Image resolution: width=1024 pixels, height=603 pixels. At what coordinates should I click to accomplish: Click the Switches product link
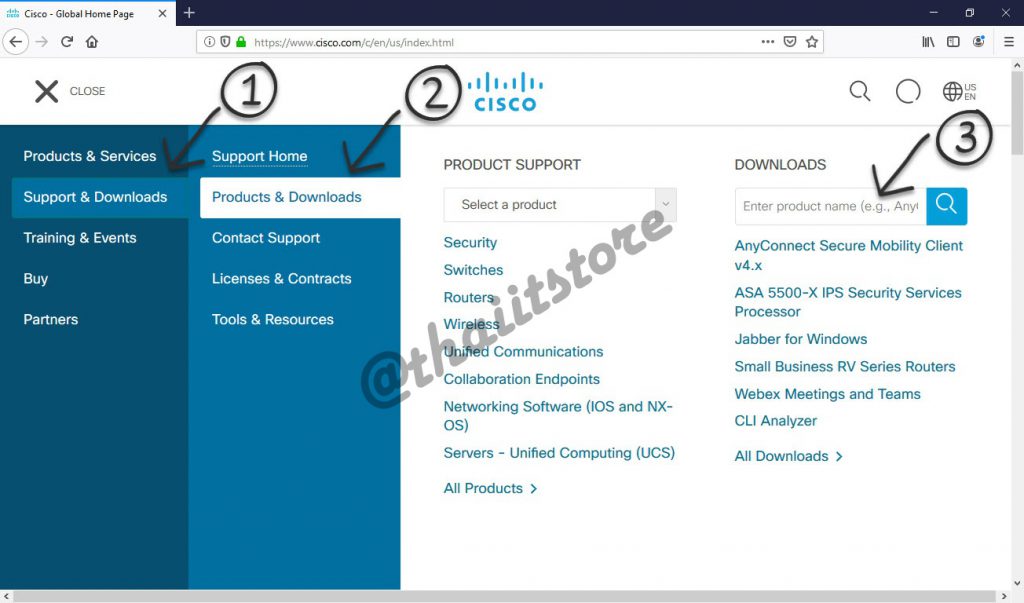(473, 270)
